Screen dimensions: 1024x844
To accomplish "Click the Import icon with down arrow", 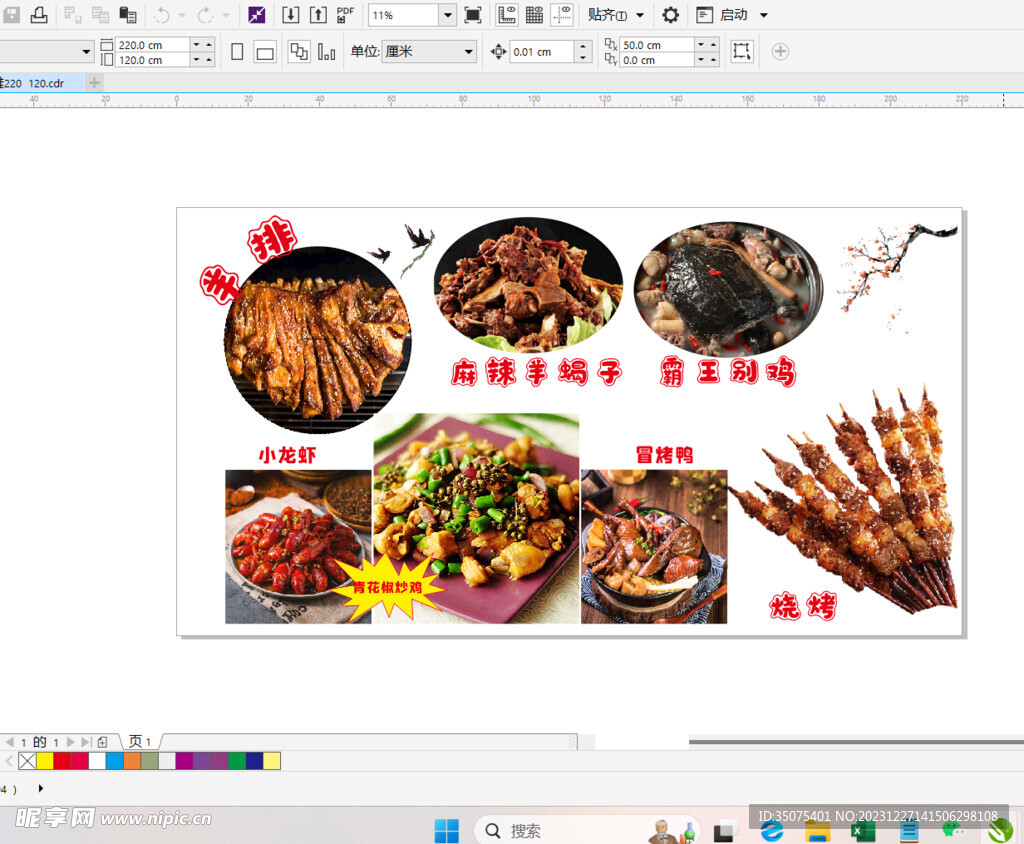I will [x=290, y=15].
